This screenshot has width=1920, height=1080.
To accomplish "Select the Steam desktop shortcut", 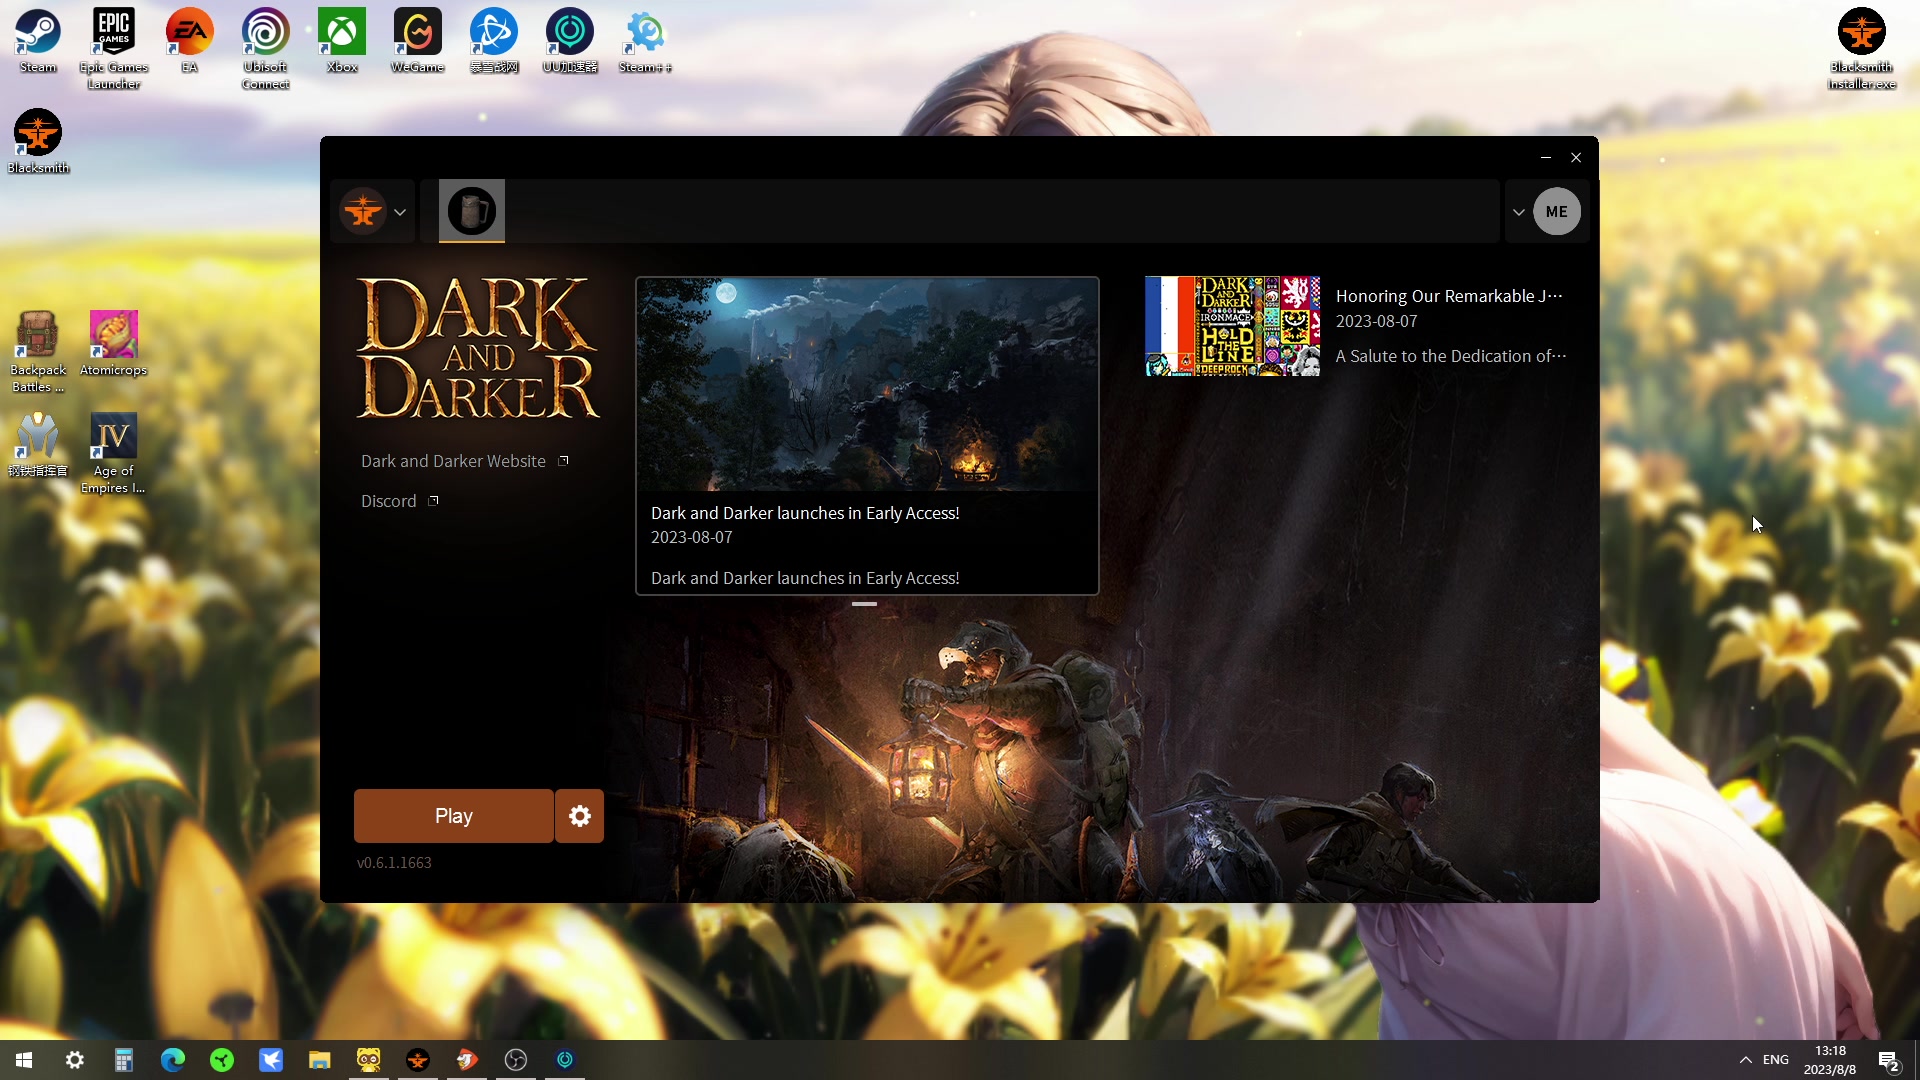I will tap(38, 41).
